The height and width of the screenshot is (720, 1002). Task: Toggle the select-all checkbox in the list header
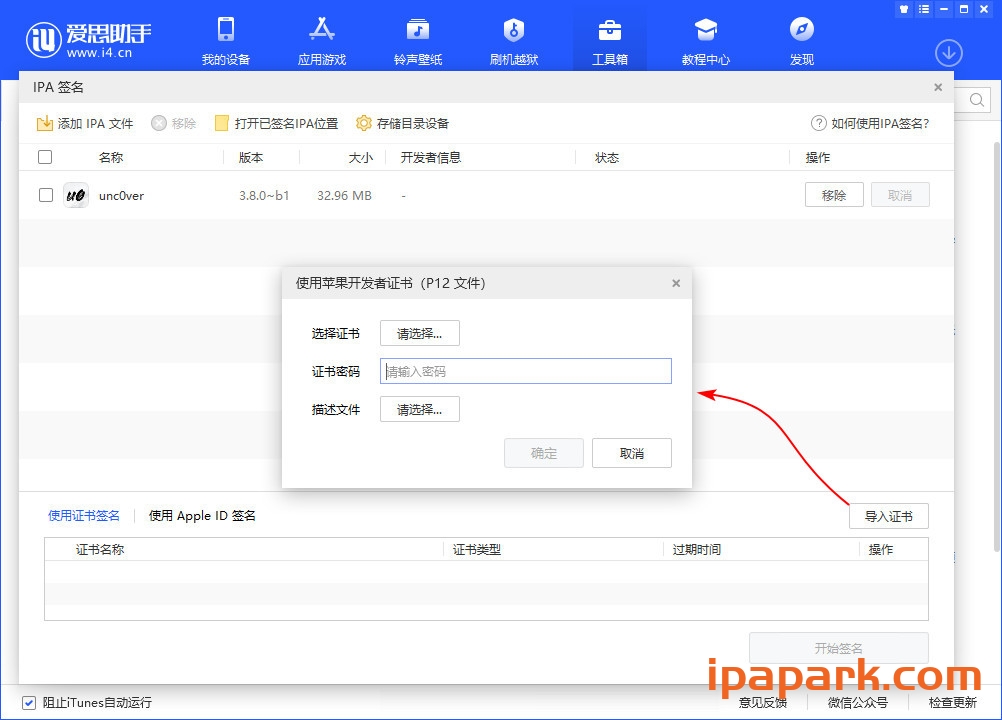point(45,157)
